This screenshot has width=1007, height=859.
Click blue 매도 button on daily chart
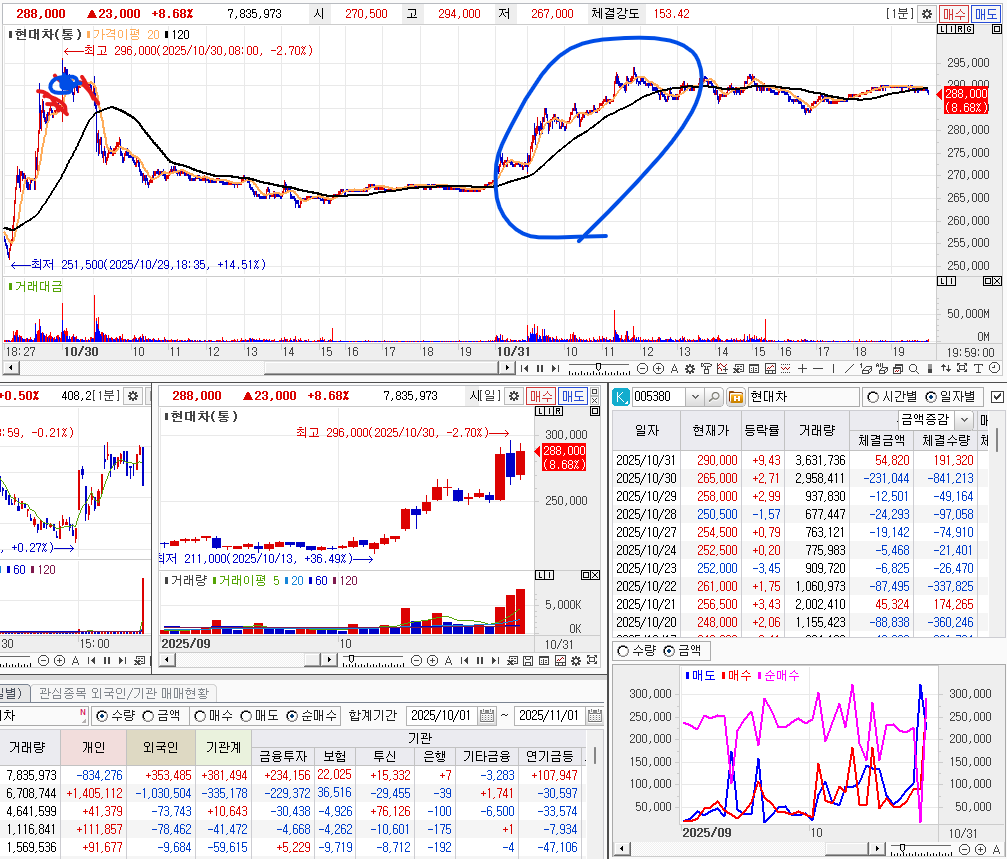point(572,396)
